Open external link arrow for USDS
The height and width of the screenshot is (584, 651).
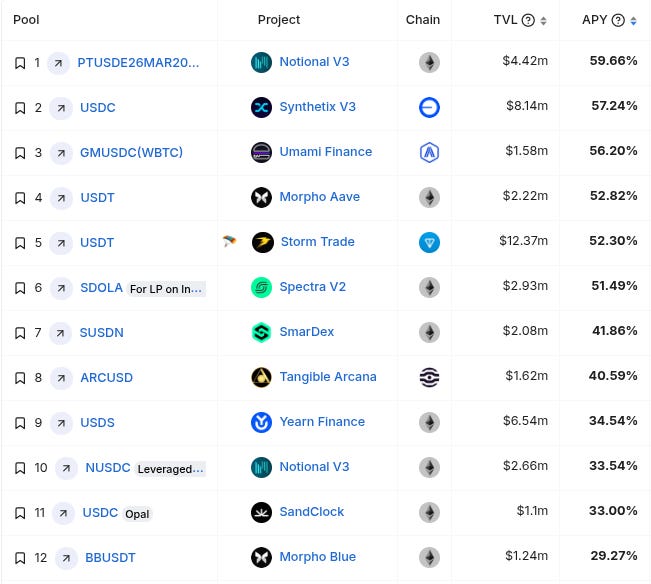pos(61,423)
